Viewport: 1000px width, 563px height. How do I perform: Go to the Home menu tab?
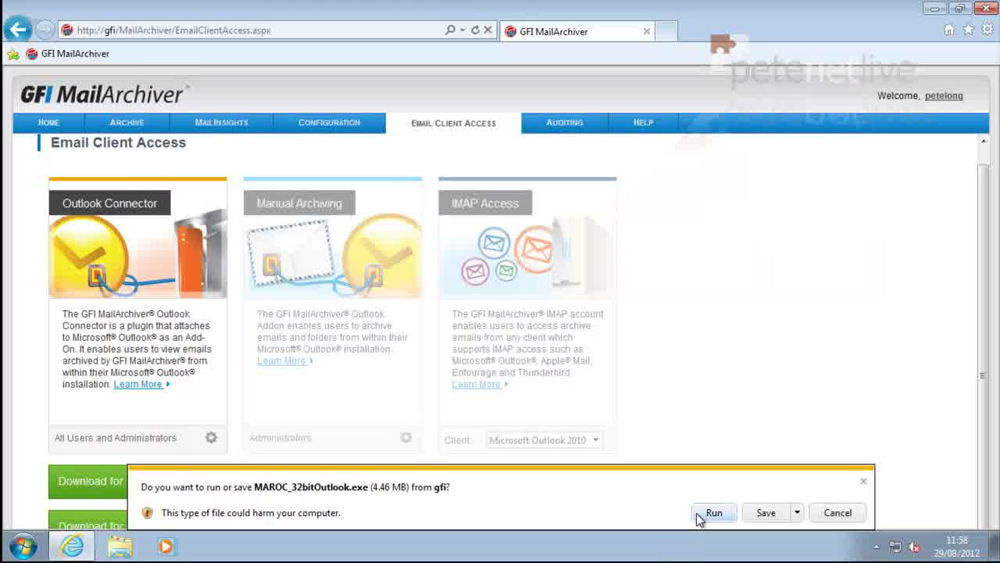coord(48,122)
